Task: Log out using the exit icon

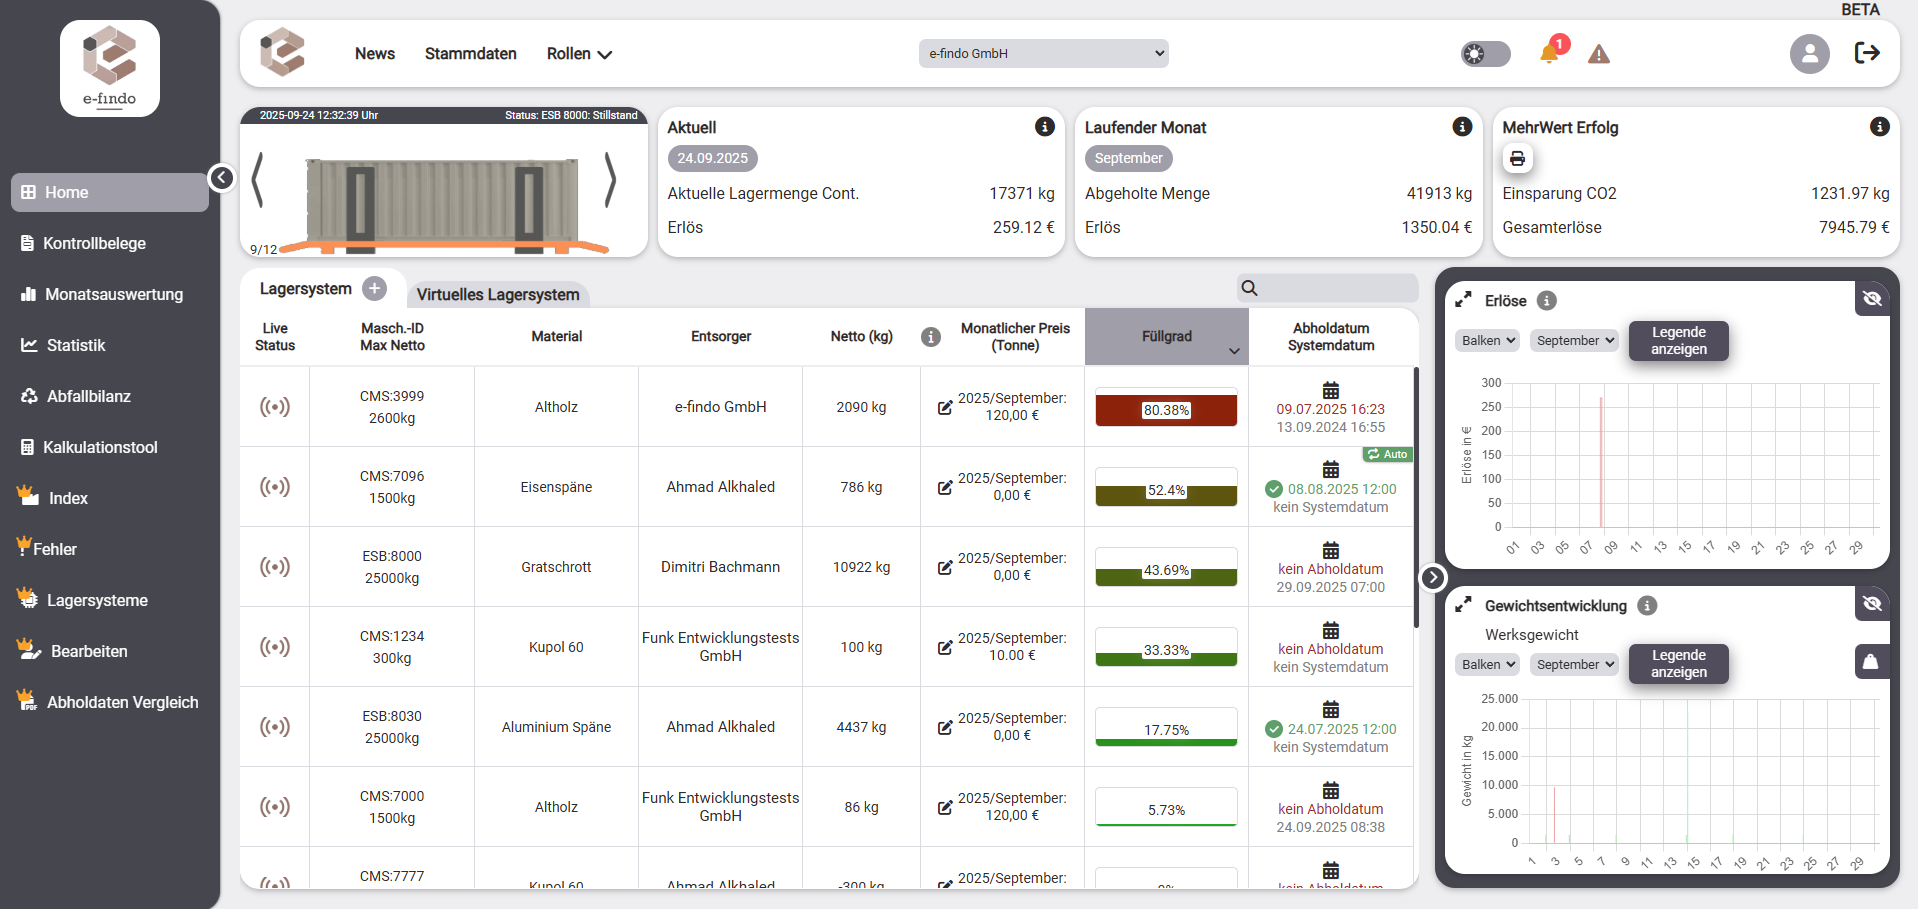Action: point(1866,53)
